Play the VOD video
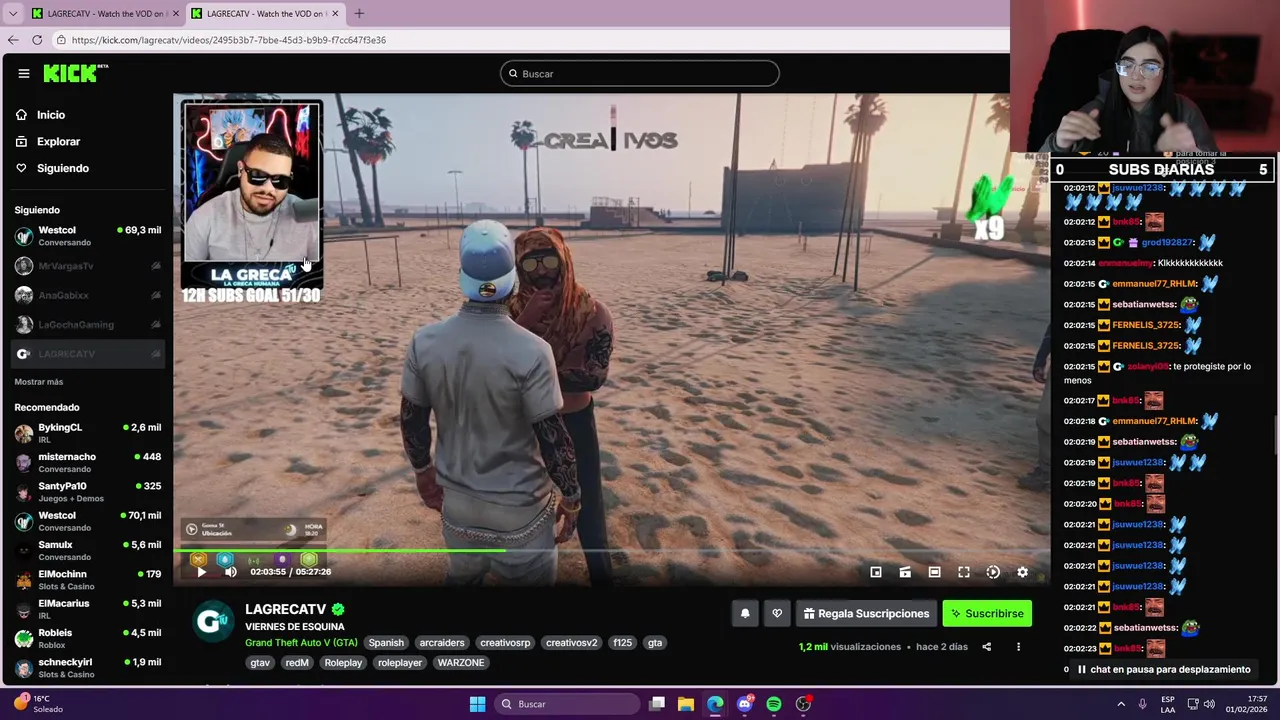Image resolution: width=1280 pixels, height=720 pixels. tap(201, 572)
